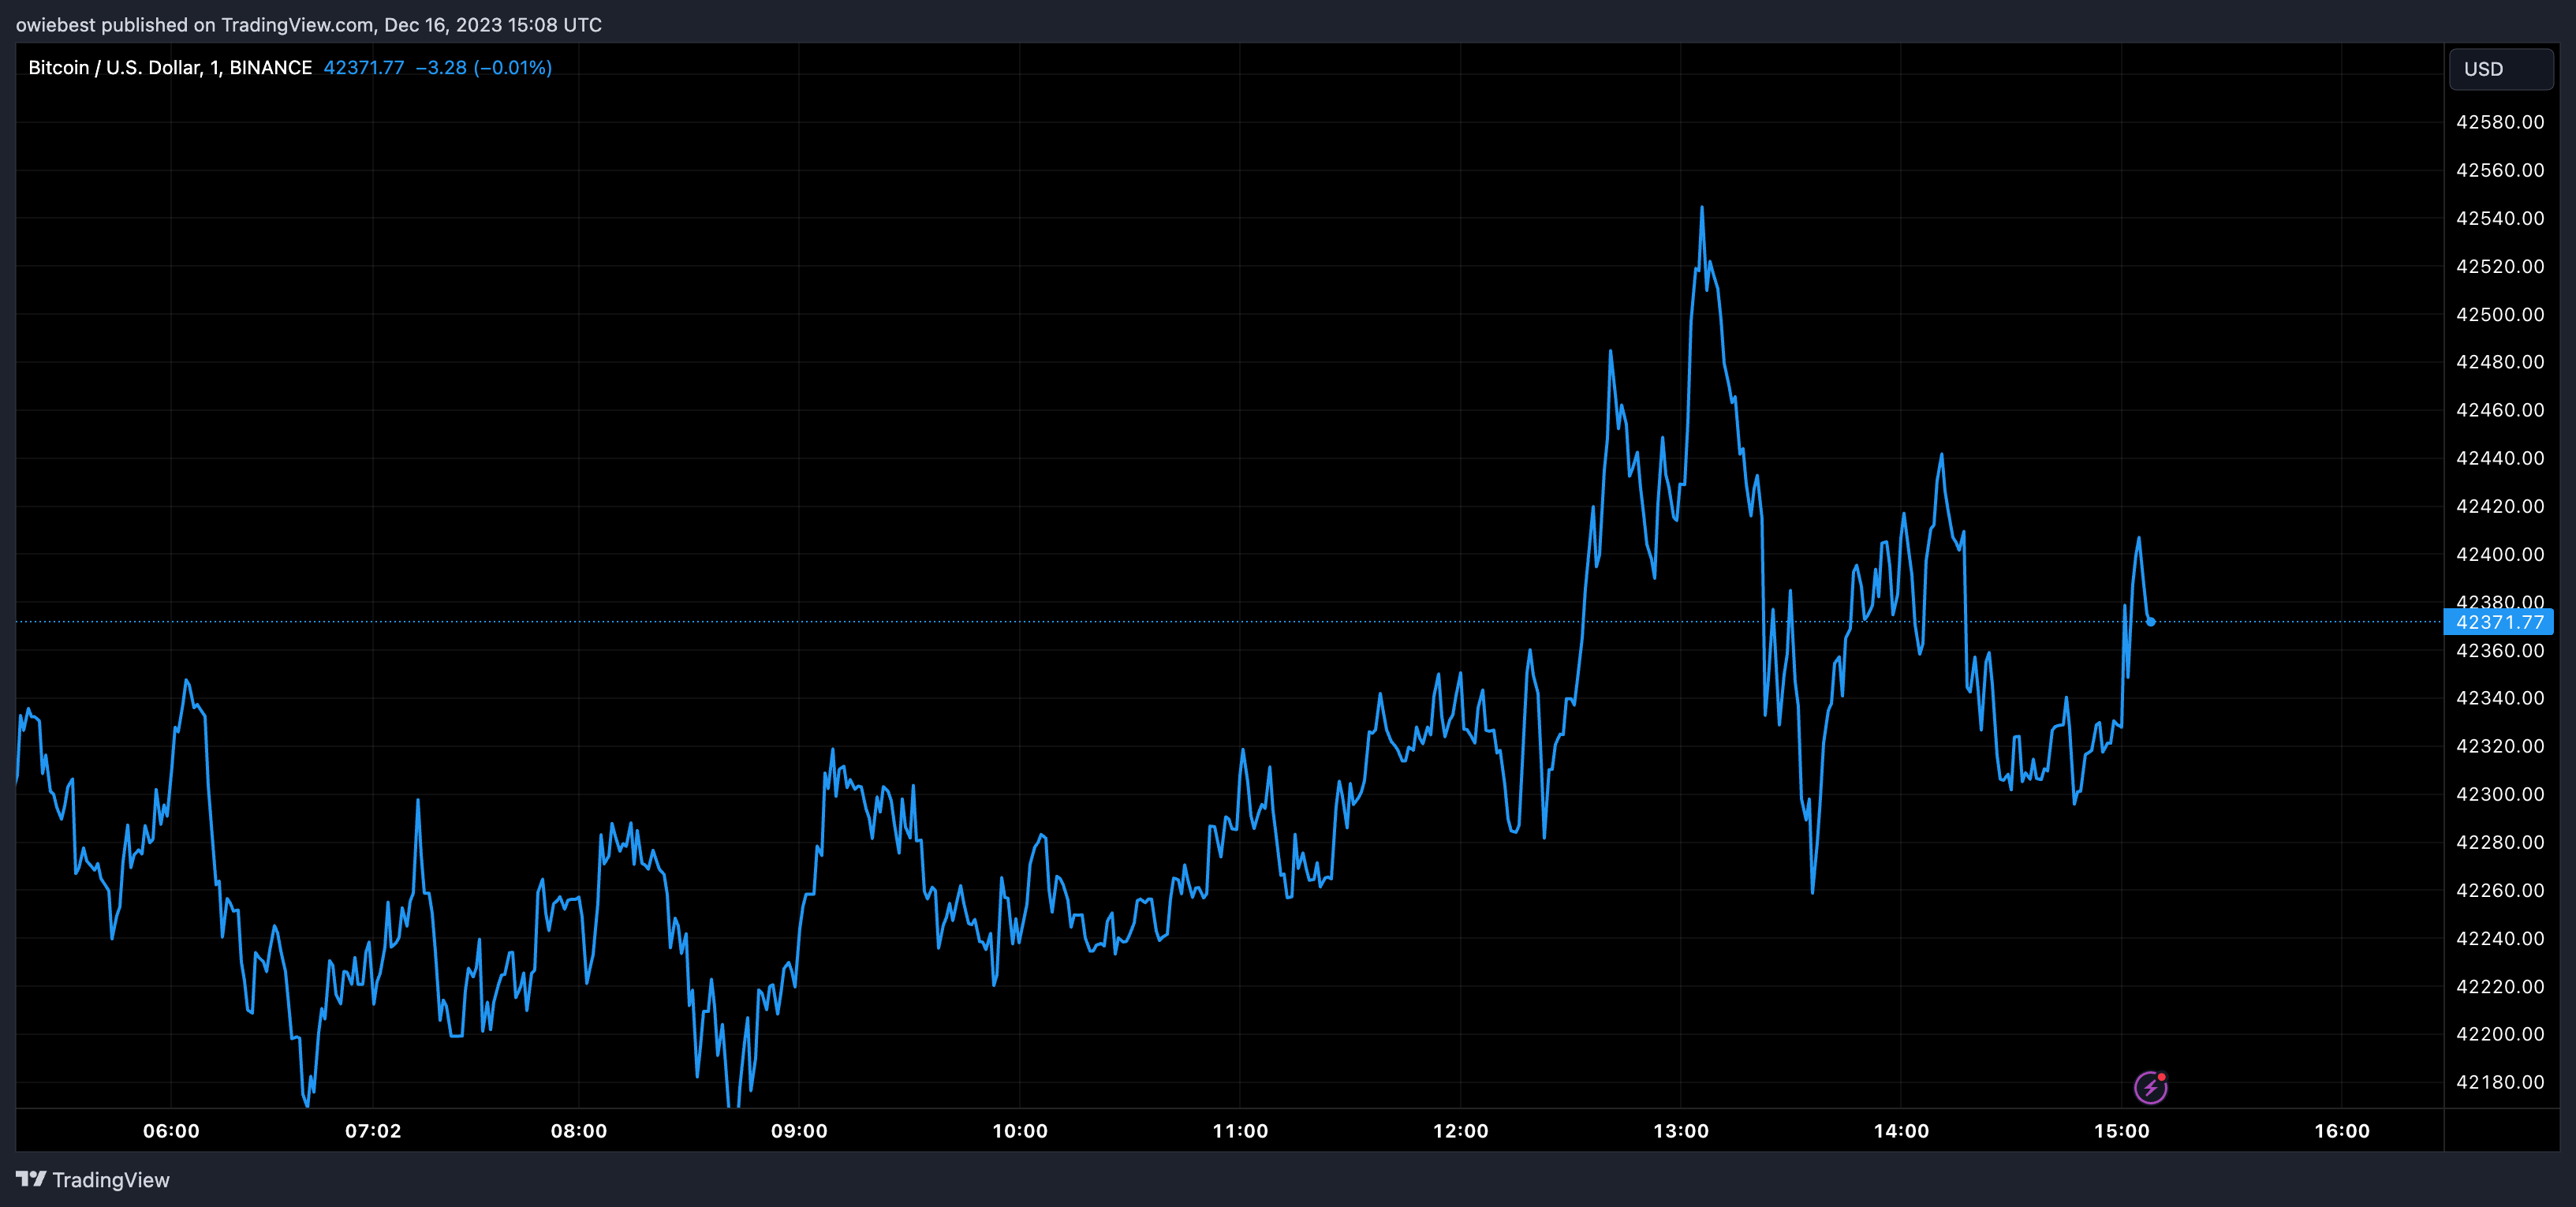Viewport: 2576px width, 1207px height.
Task: Click the 42400.00 price axis label
Action: click(2500, 554)
